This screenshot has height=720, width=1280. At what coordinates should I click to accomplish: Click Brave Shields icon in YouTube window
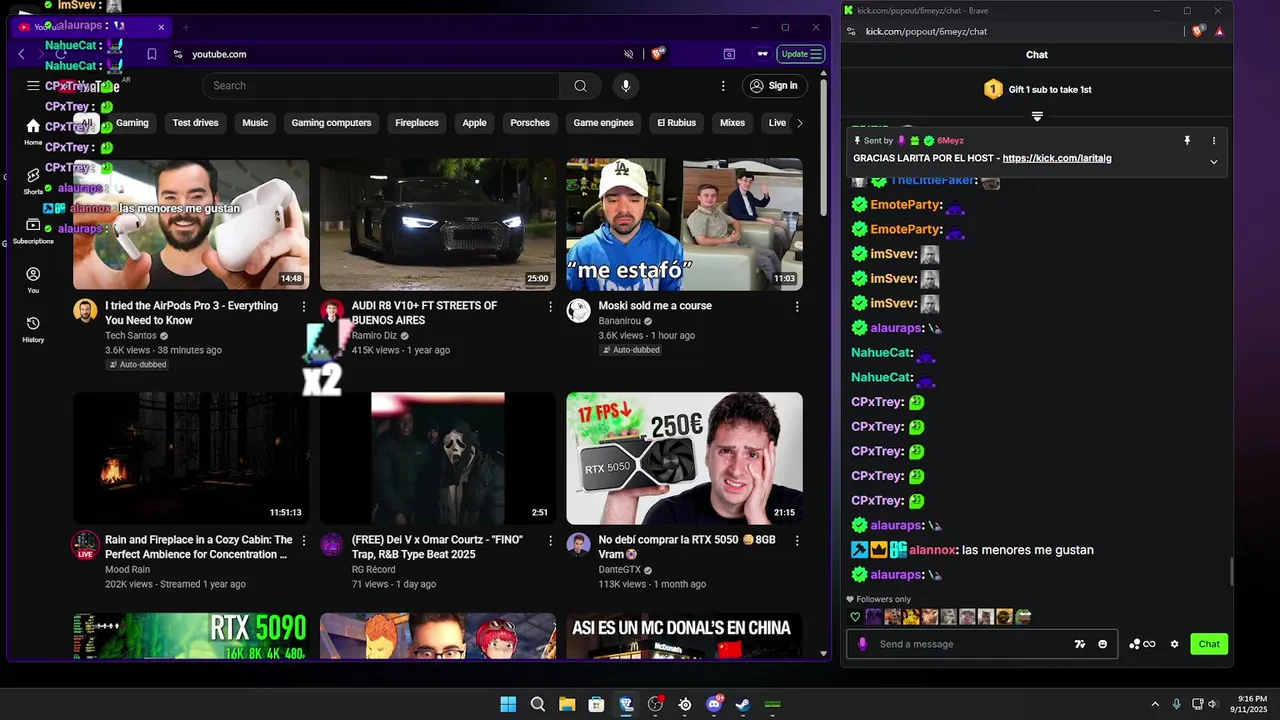658,54
